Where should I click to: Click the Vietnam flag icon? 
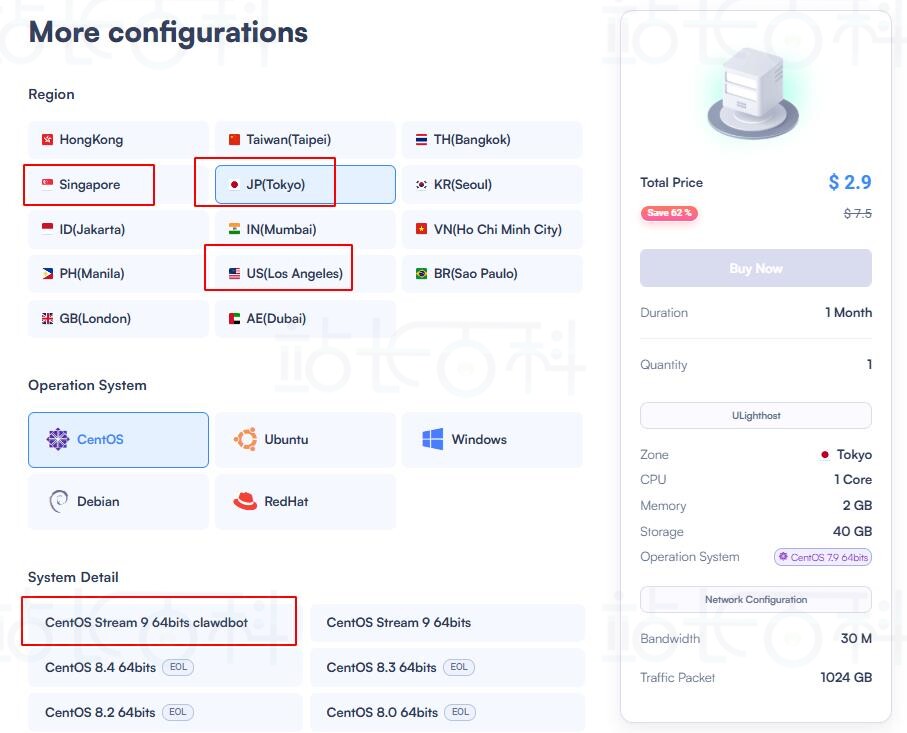point(422,229)
